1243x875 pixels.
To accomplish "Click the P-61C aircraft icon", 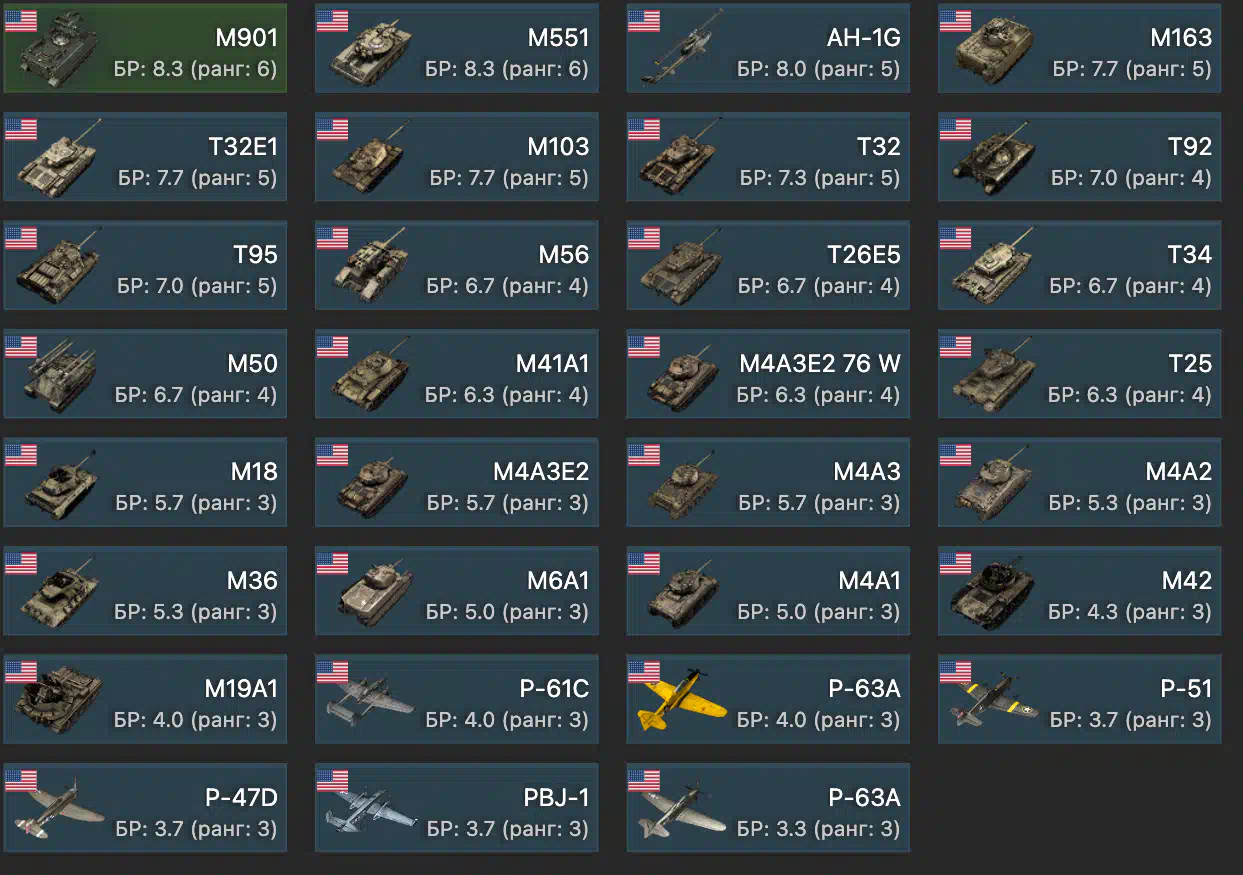I will 370,700.
